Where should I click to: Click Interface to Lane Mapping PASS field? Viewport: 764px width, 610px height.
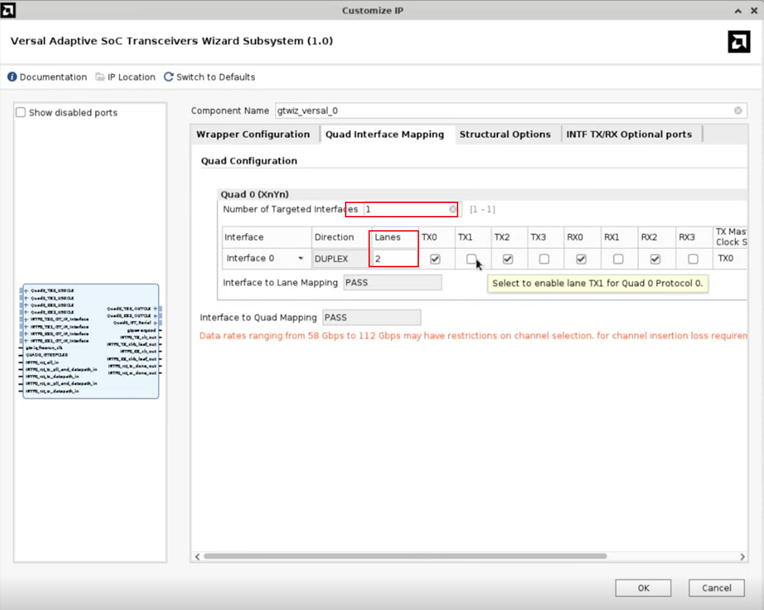point(393,283)
